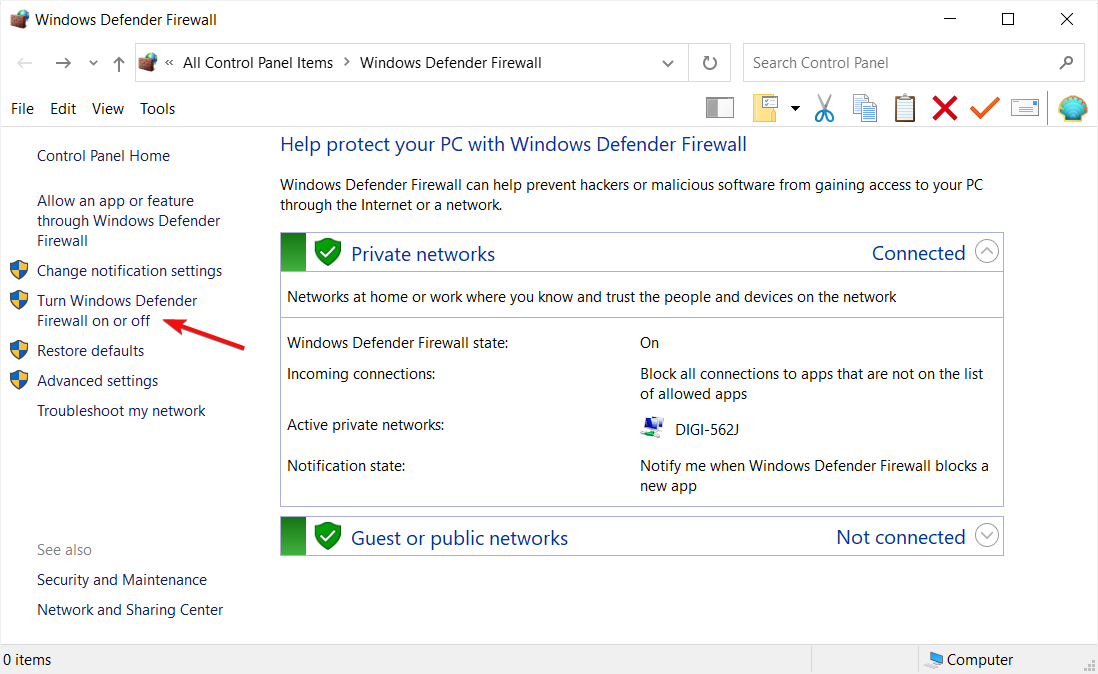Click the folder options note icon
This screenshot has height=674, width=1098.
point(765,108)
